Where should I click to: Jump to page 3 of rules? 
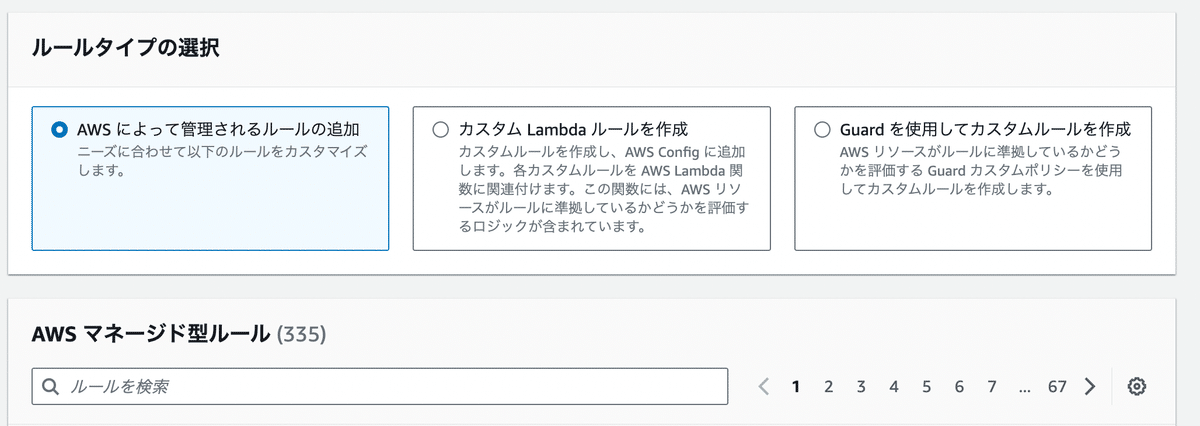click(x=861, y=387)
